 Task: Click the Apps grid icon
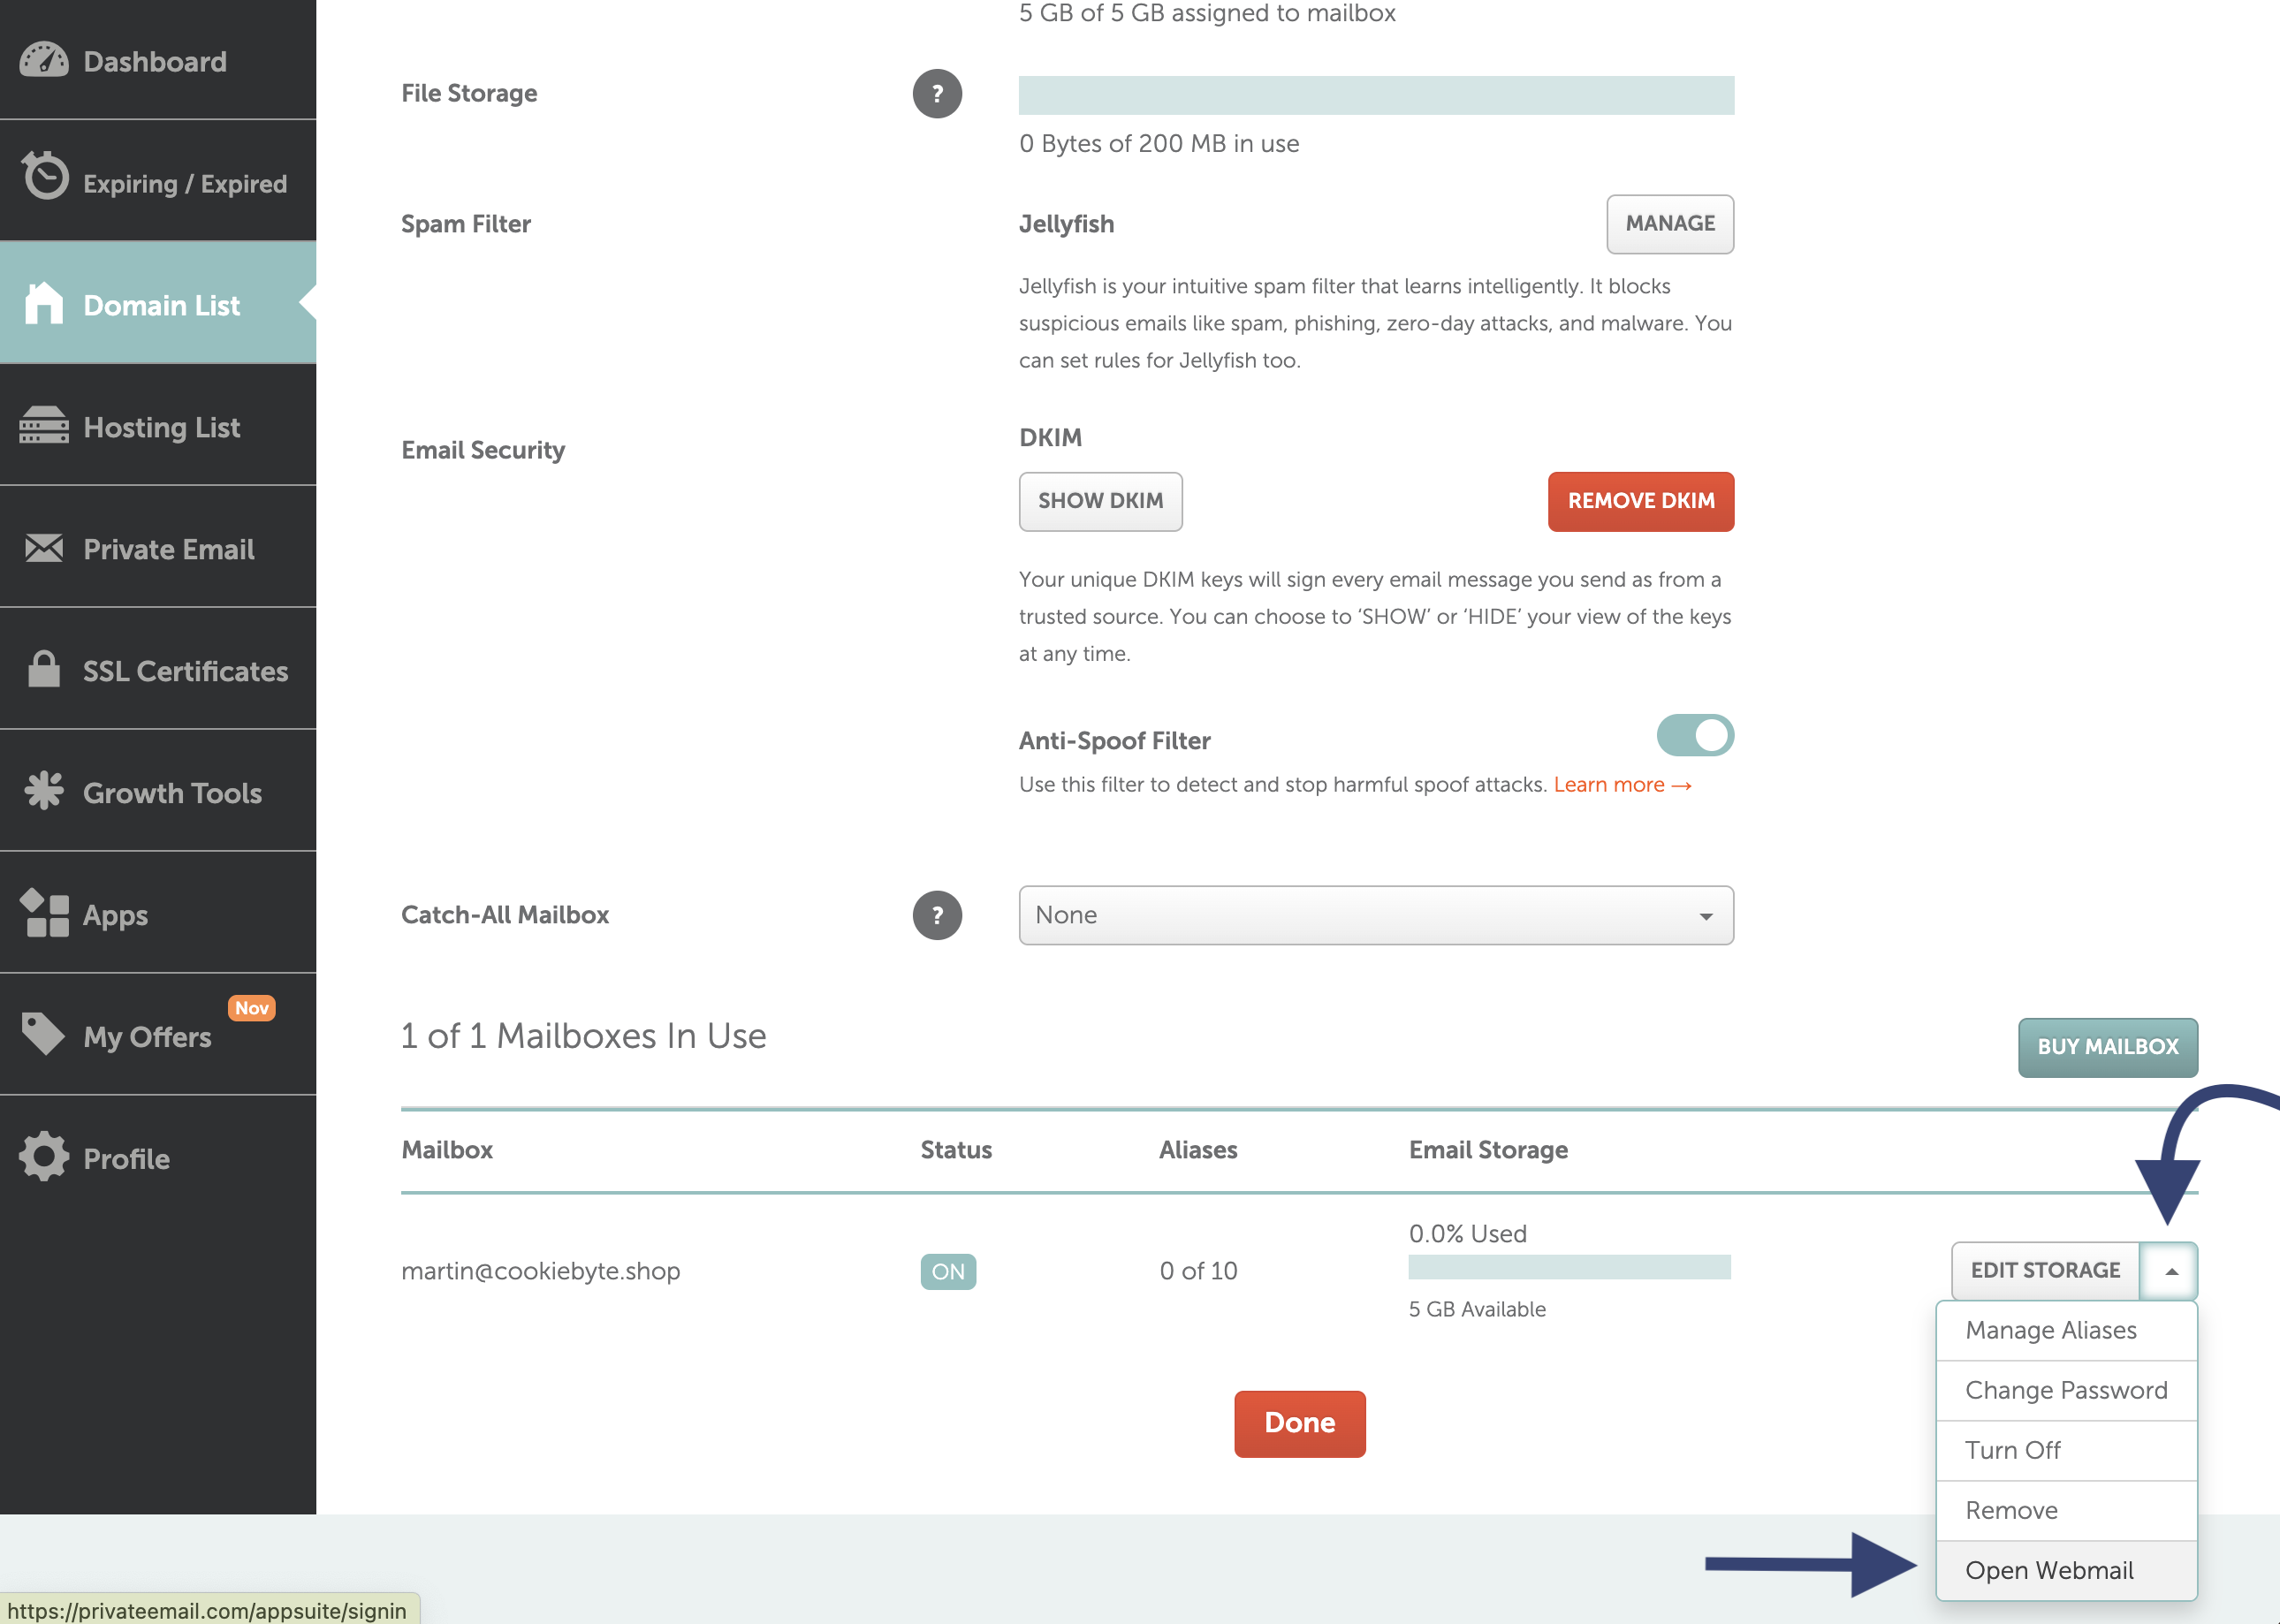click(45, 913)
